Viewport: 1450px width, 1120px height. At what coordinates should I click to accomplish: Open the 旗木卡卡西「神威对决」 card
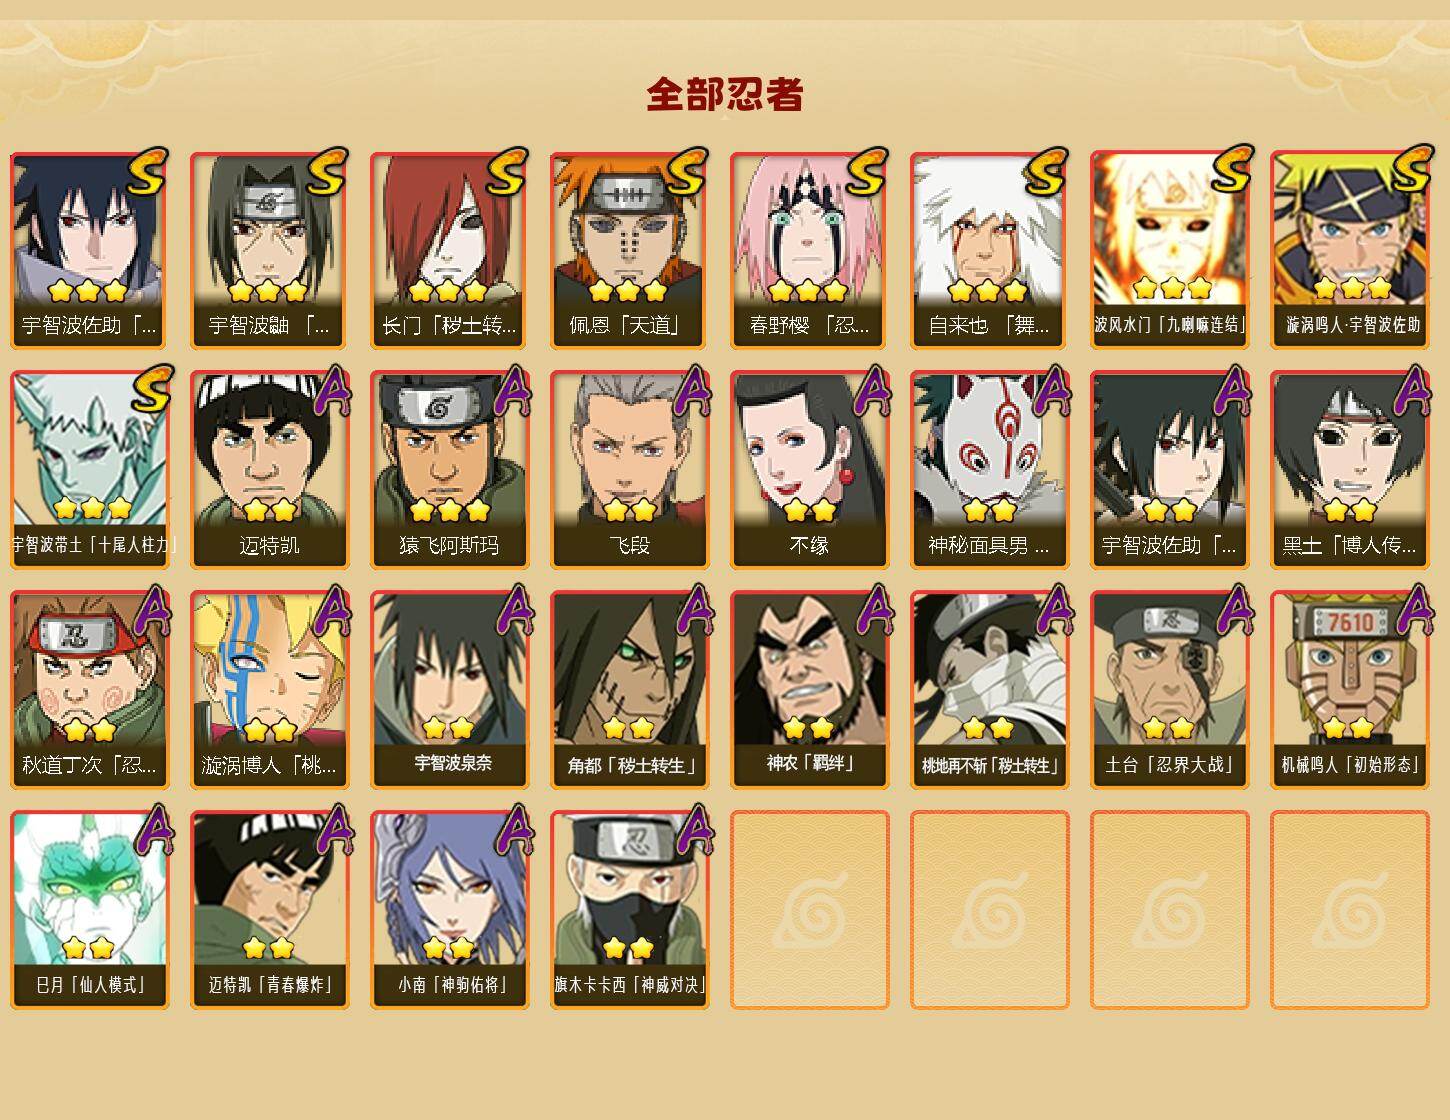(629, 910)
